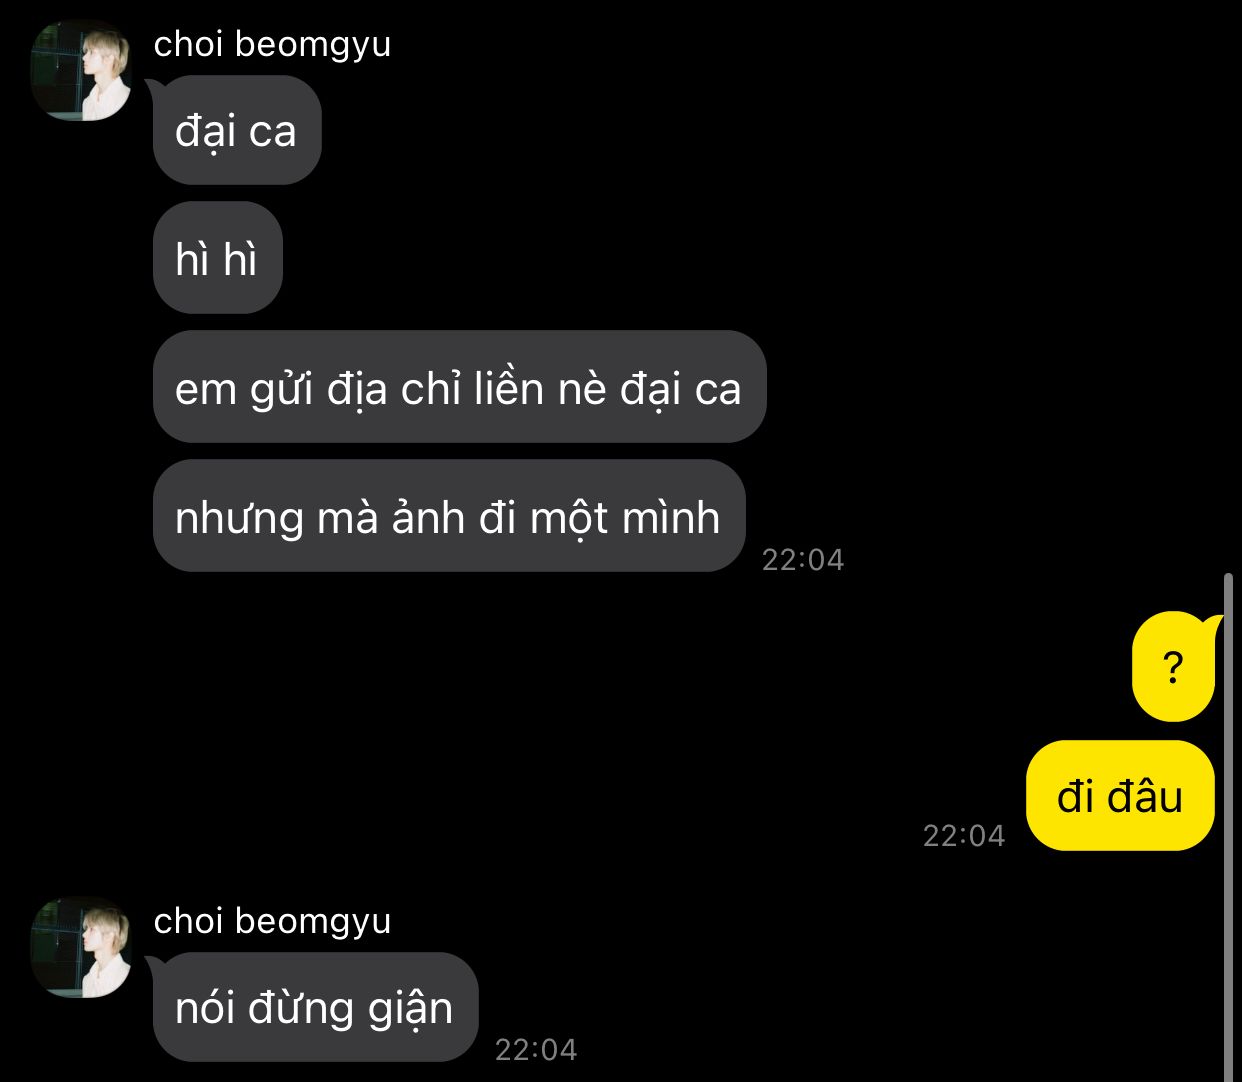Open profile via lower "choi beomgyu" name

(x=272, y=921)
